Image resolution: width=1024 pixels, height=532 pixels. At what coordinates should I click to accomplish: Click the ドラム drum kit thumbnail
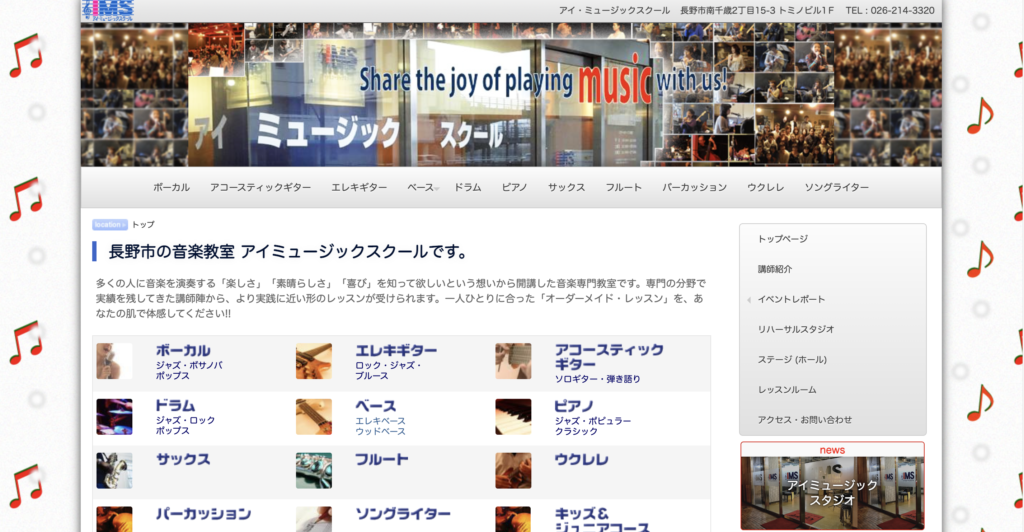click(114, 416)
